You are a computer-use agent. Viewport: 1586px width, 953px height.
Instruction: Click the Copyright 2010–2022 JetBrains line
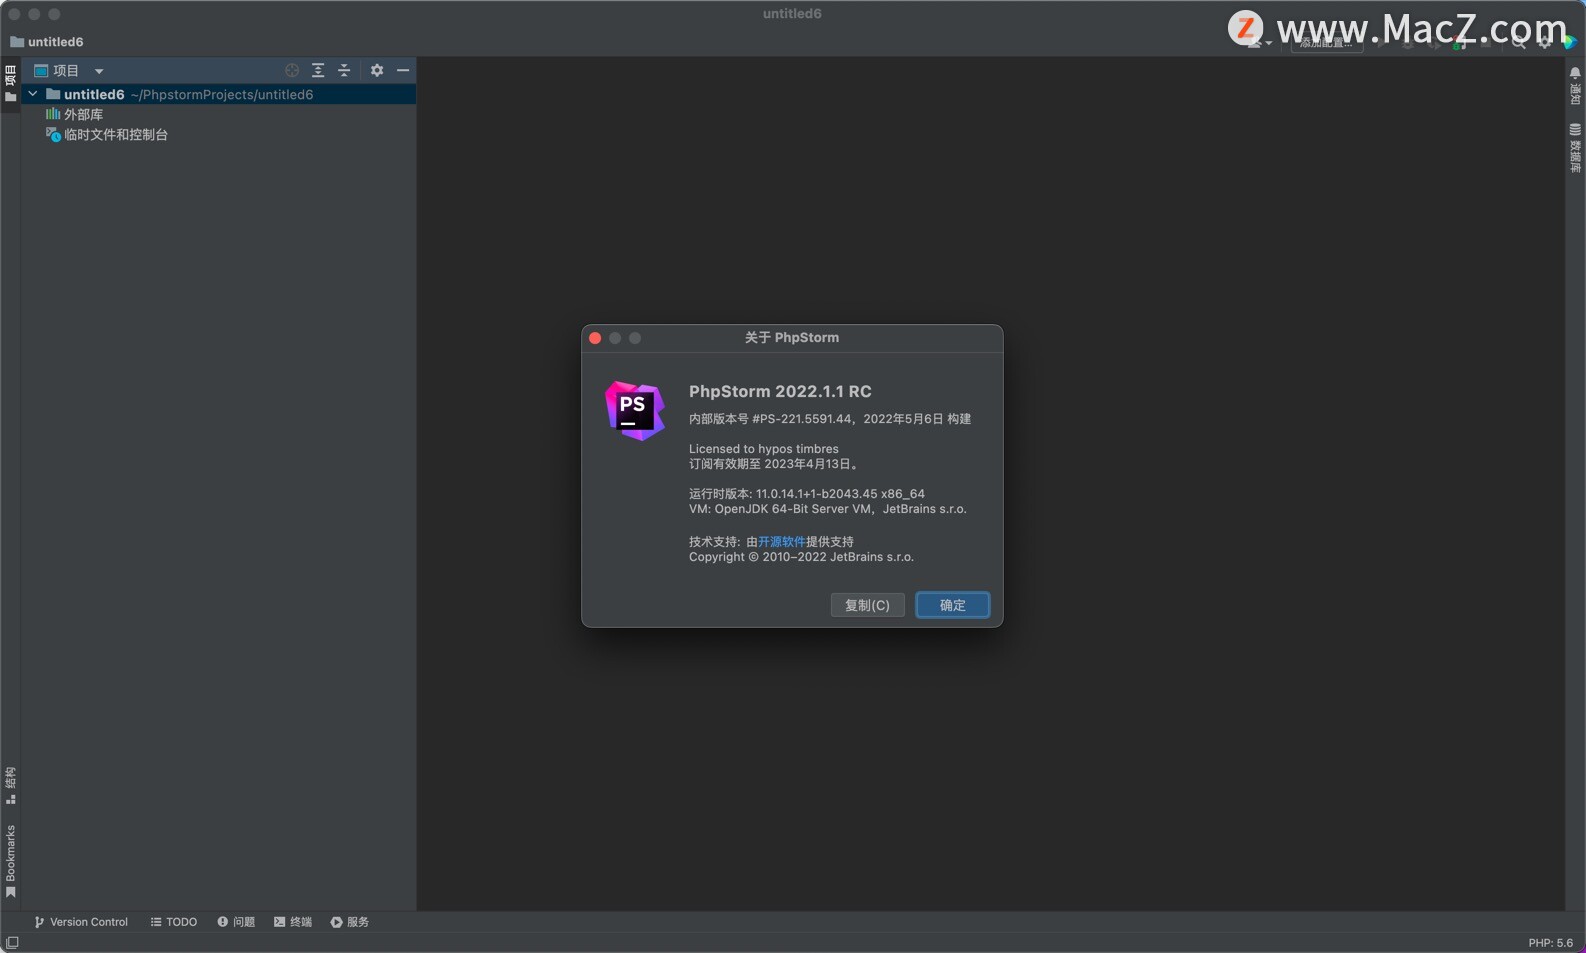(x=801, y=557)
